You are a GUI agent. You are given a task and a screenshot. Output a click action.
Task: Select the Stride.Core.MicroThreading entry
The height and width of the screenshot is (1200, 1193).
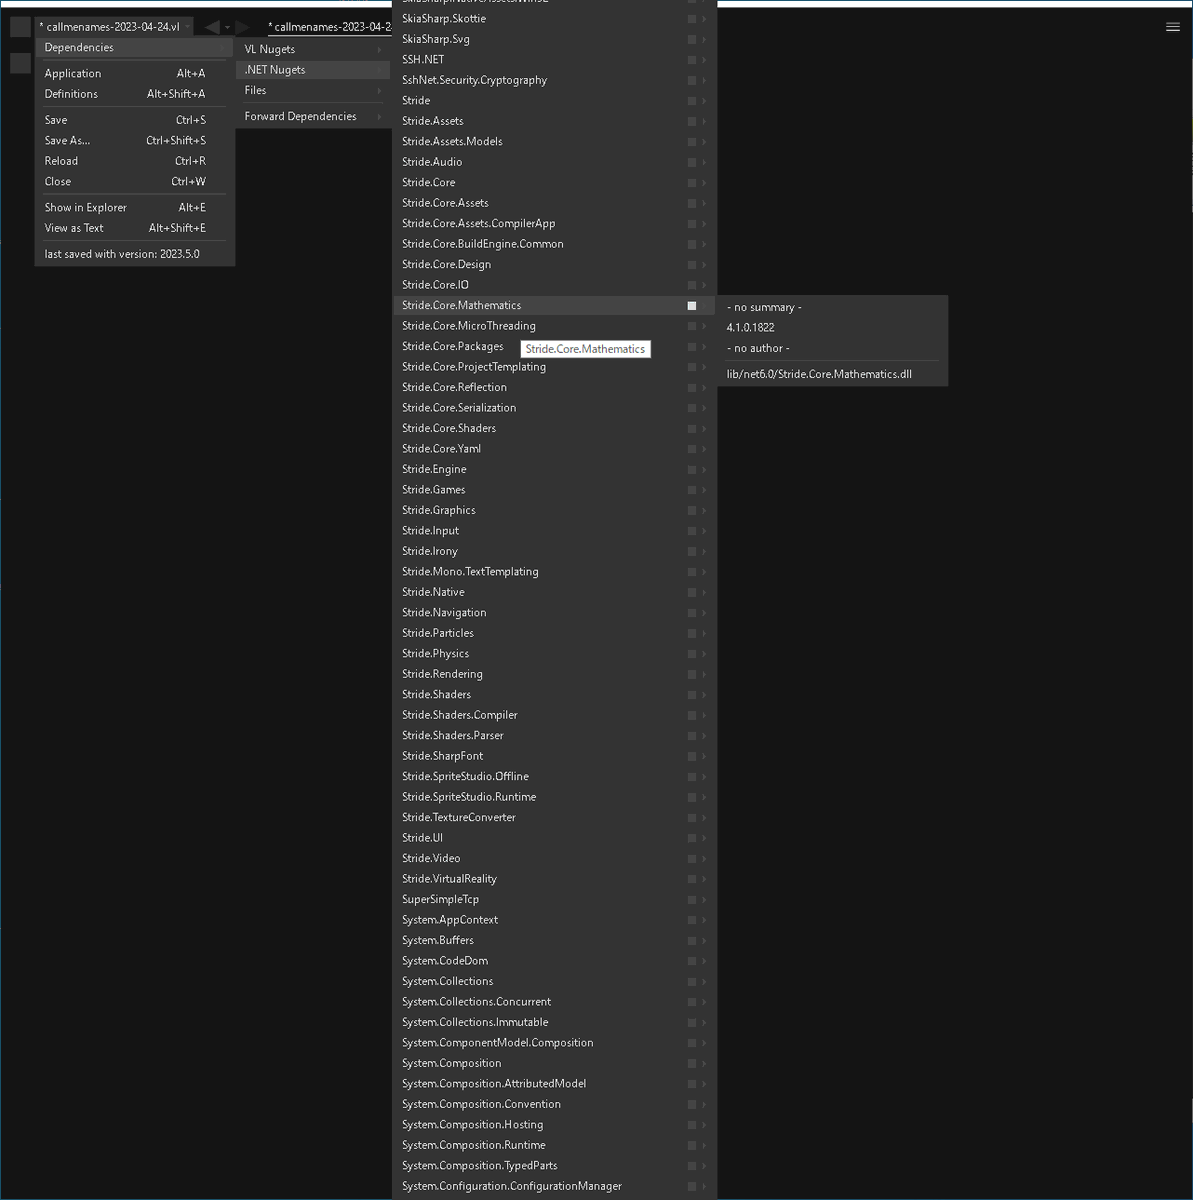pyautogui.click(x=555, y=326)
